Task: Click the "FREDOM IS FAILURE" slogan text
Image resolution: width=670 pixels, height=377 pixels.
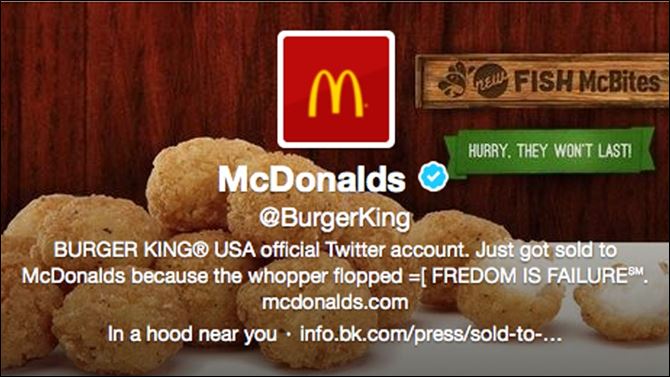Action: (x=529, y=276)
